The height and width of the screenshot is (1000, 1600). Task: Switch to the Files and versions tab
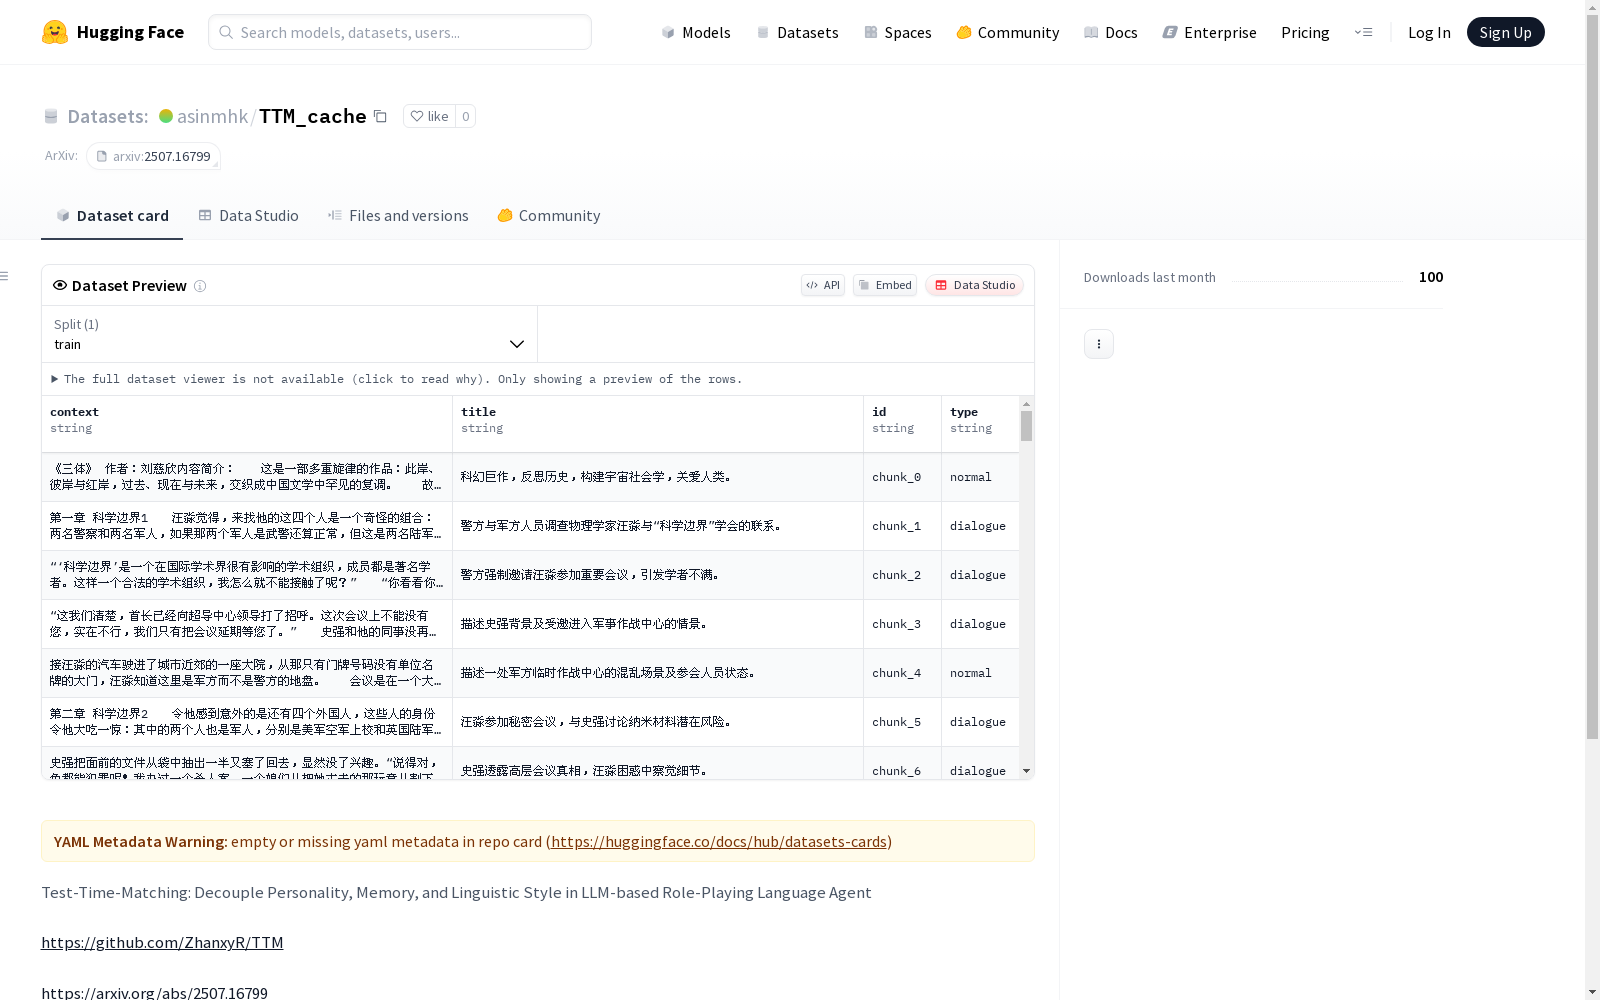pyautogui.click(x=398, y=216)
